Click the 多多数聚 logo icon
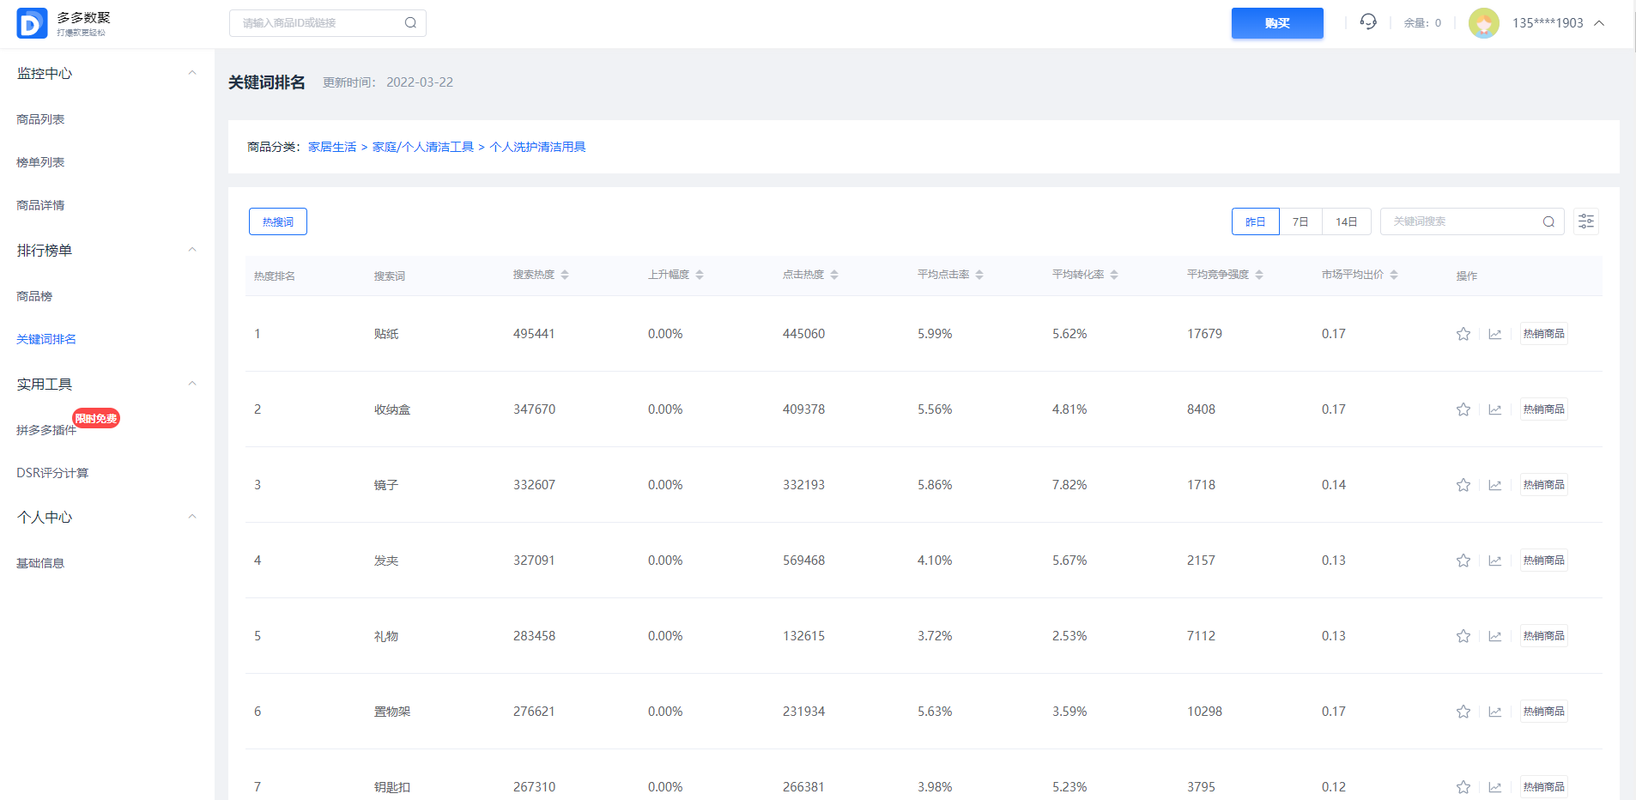Screen dimensions: 1636x800 pyautogui.click(x=32, y=23)
